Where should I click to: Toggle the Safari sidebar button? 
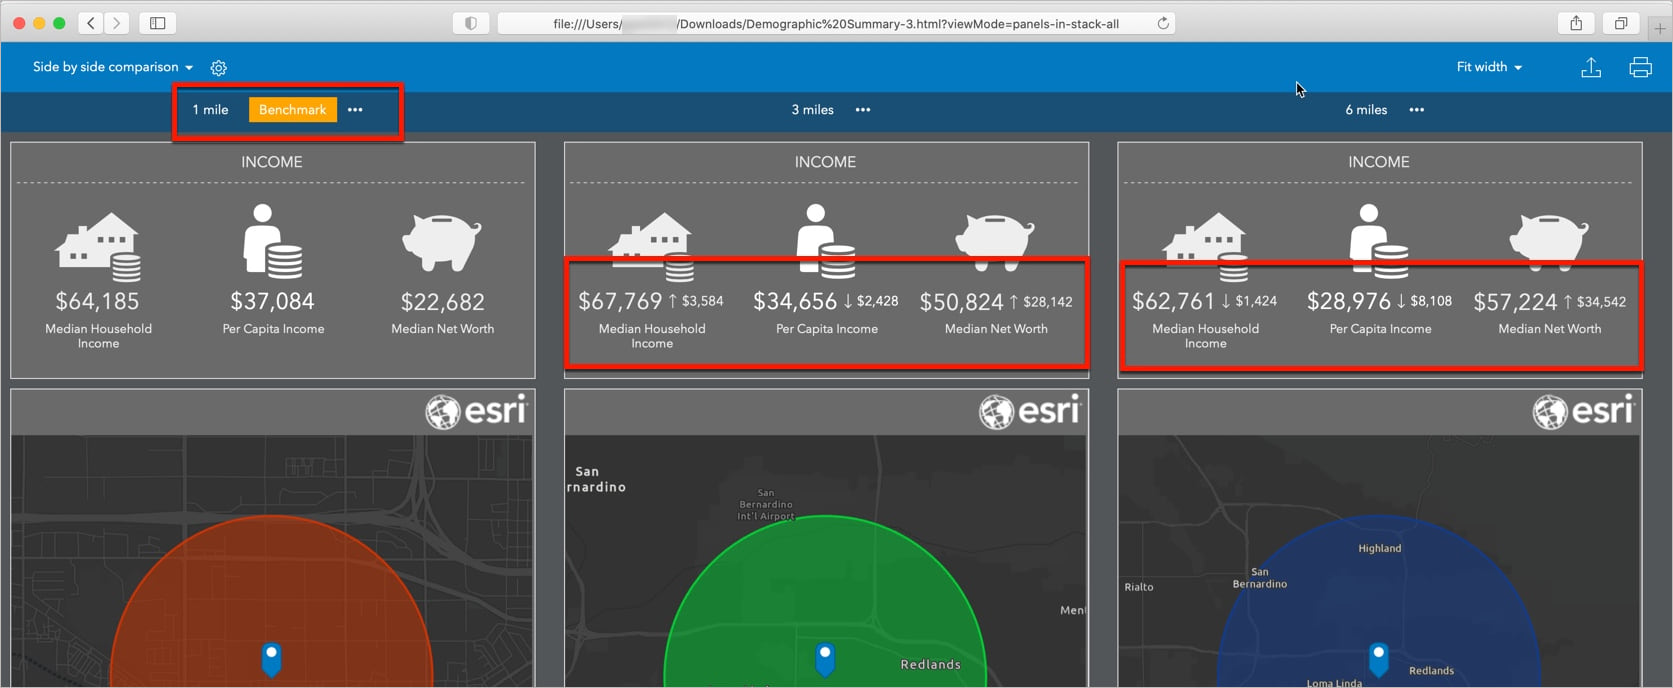point(158,23)
